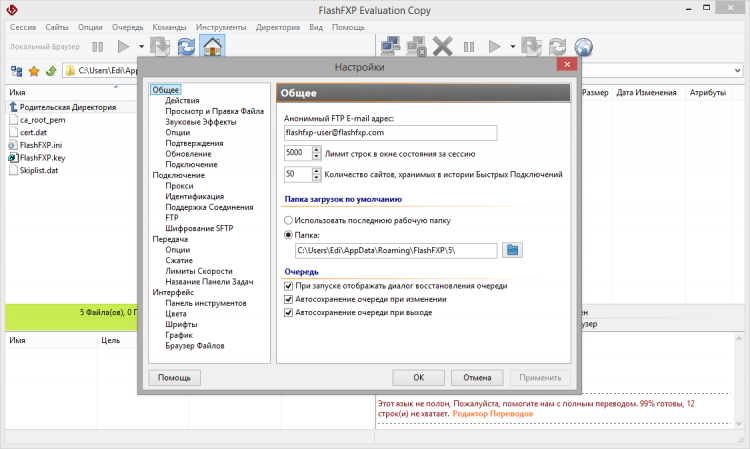750x449 pixels.
Task: Sort by 'Дата Изменения' column header
Action: click(x=647, y=92)
